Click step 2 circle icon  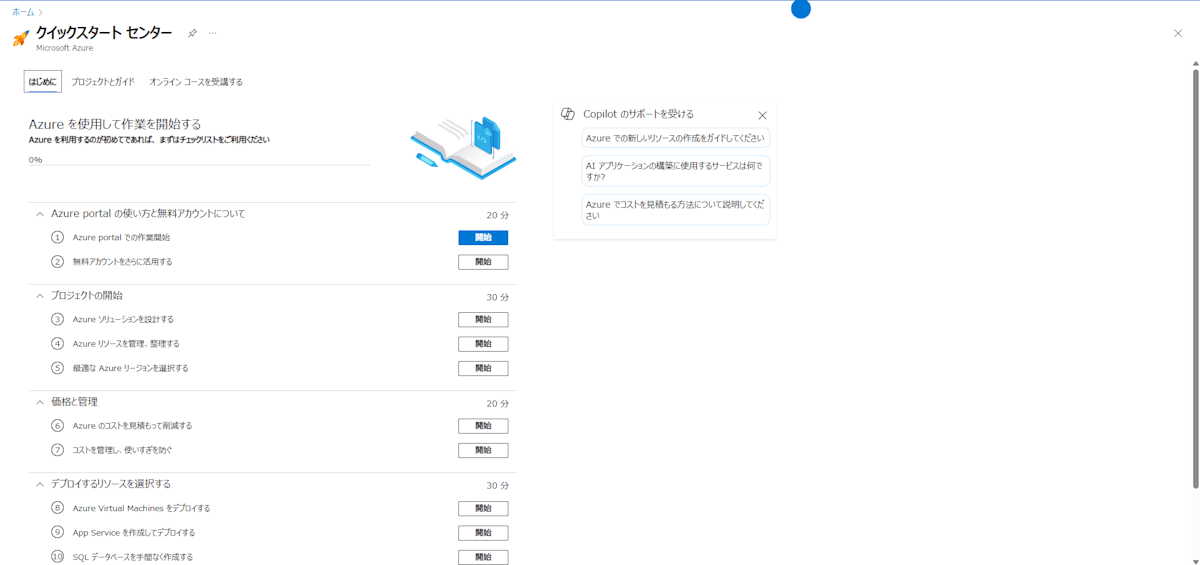[x=57, y=262]
